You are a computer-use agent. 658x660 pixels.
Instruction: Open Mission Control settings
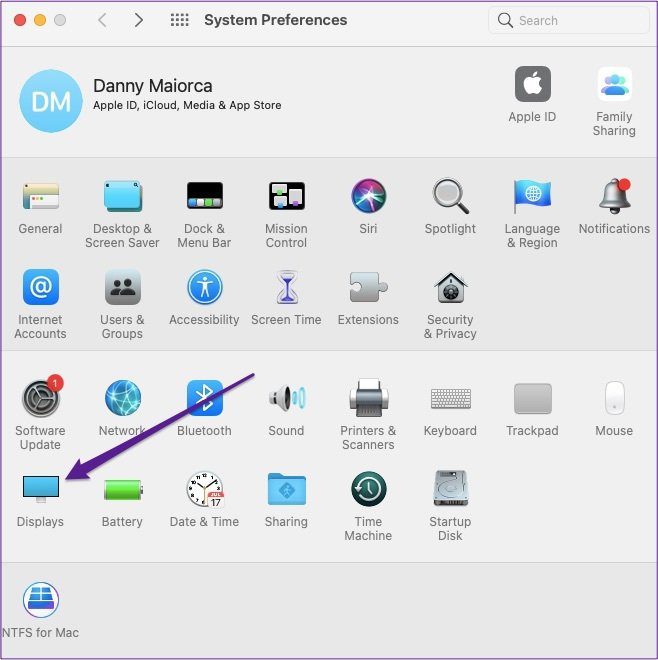[x=287, y=196]
